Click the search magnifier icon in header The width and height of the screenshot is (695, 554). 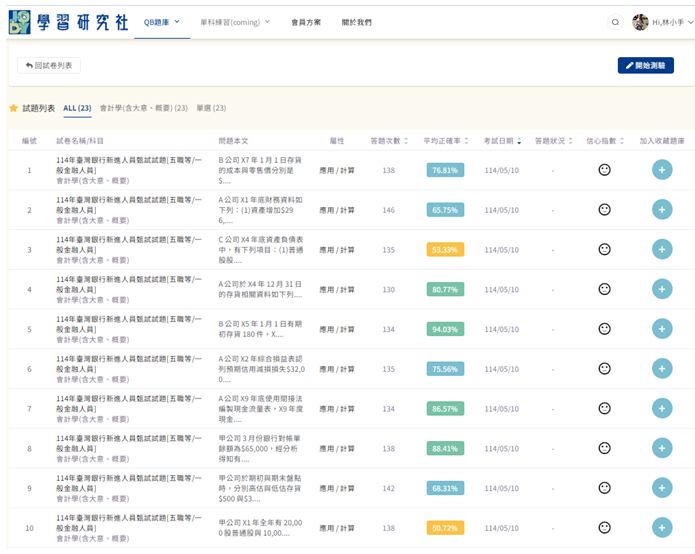tap(615, 21)
